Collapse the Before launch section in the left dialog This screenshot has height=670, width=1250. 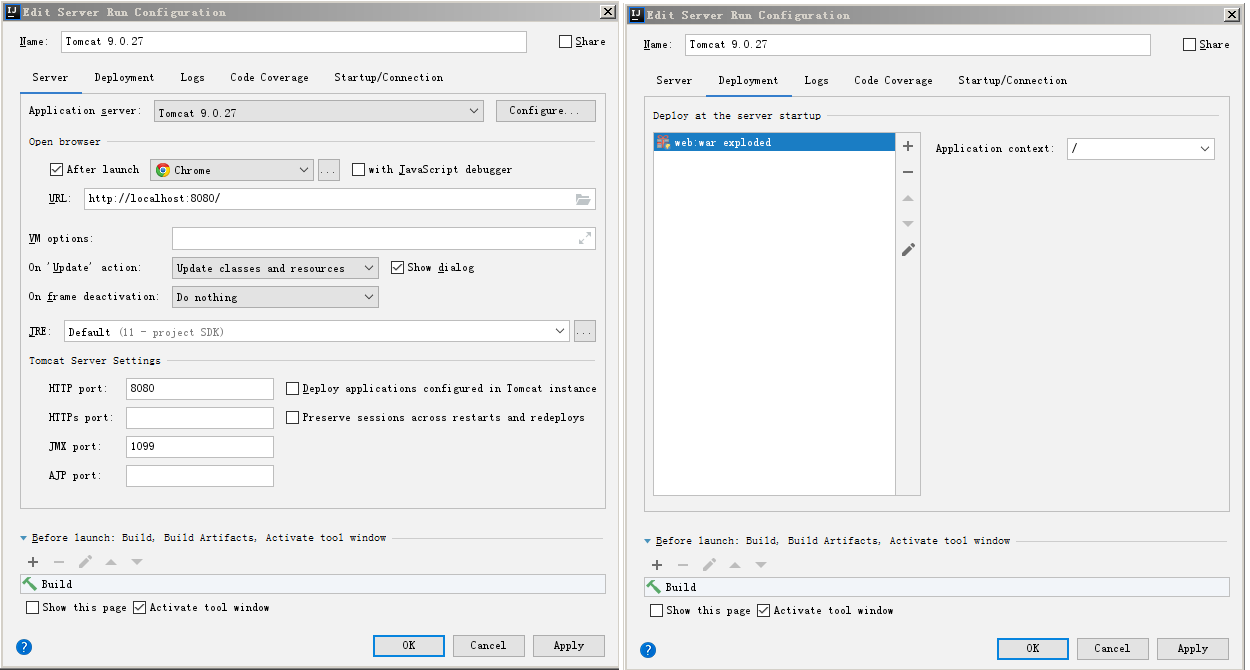coord(24,538)
